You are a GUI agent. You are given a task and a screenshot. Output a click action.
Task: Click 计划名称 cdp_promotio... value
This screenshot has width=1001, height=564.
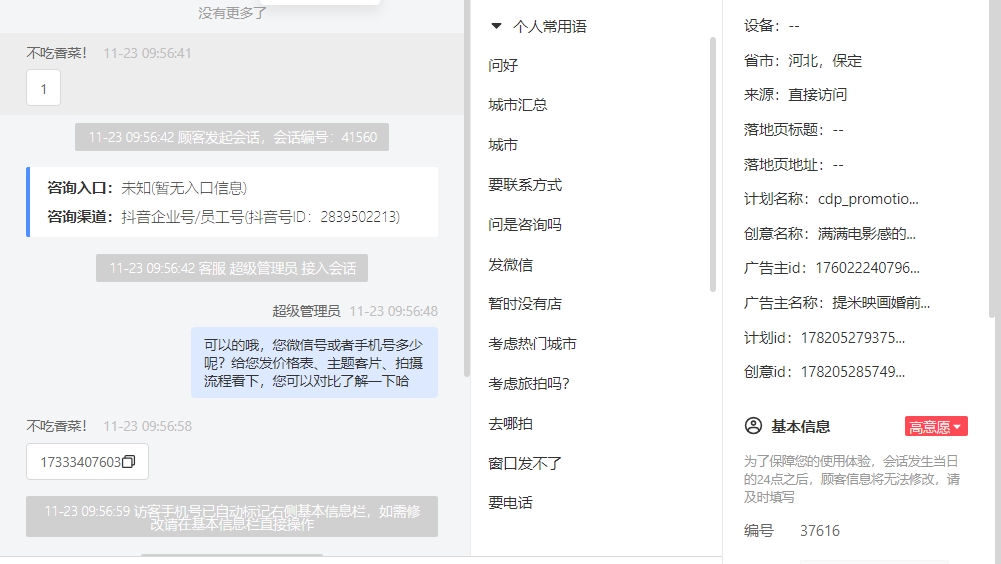pyautogui.click(x=868, y=199)
